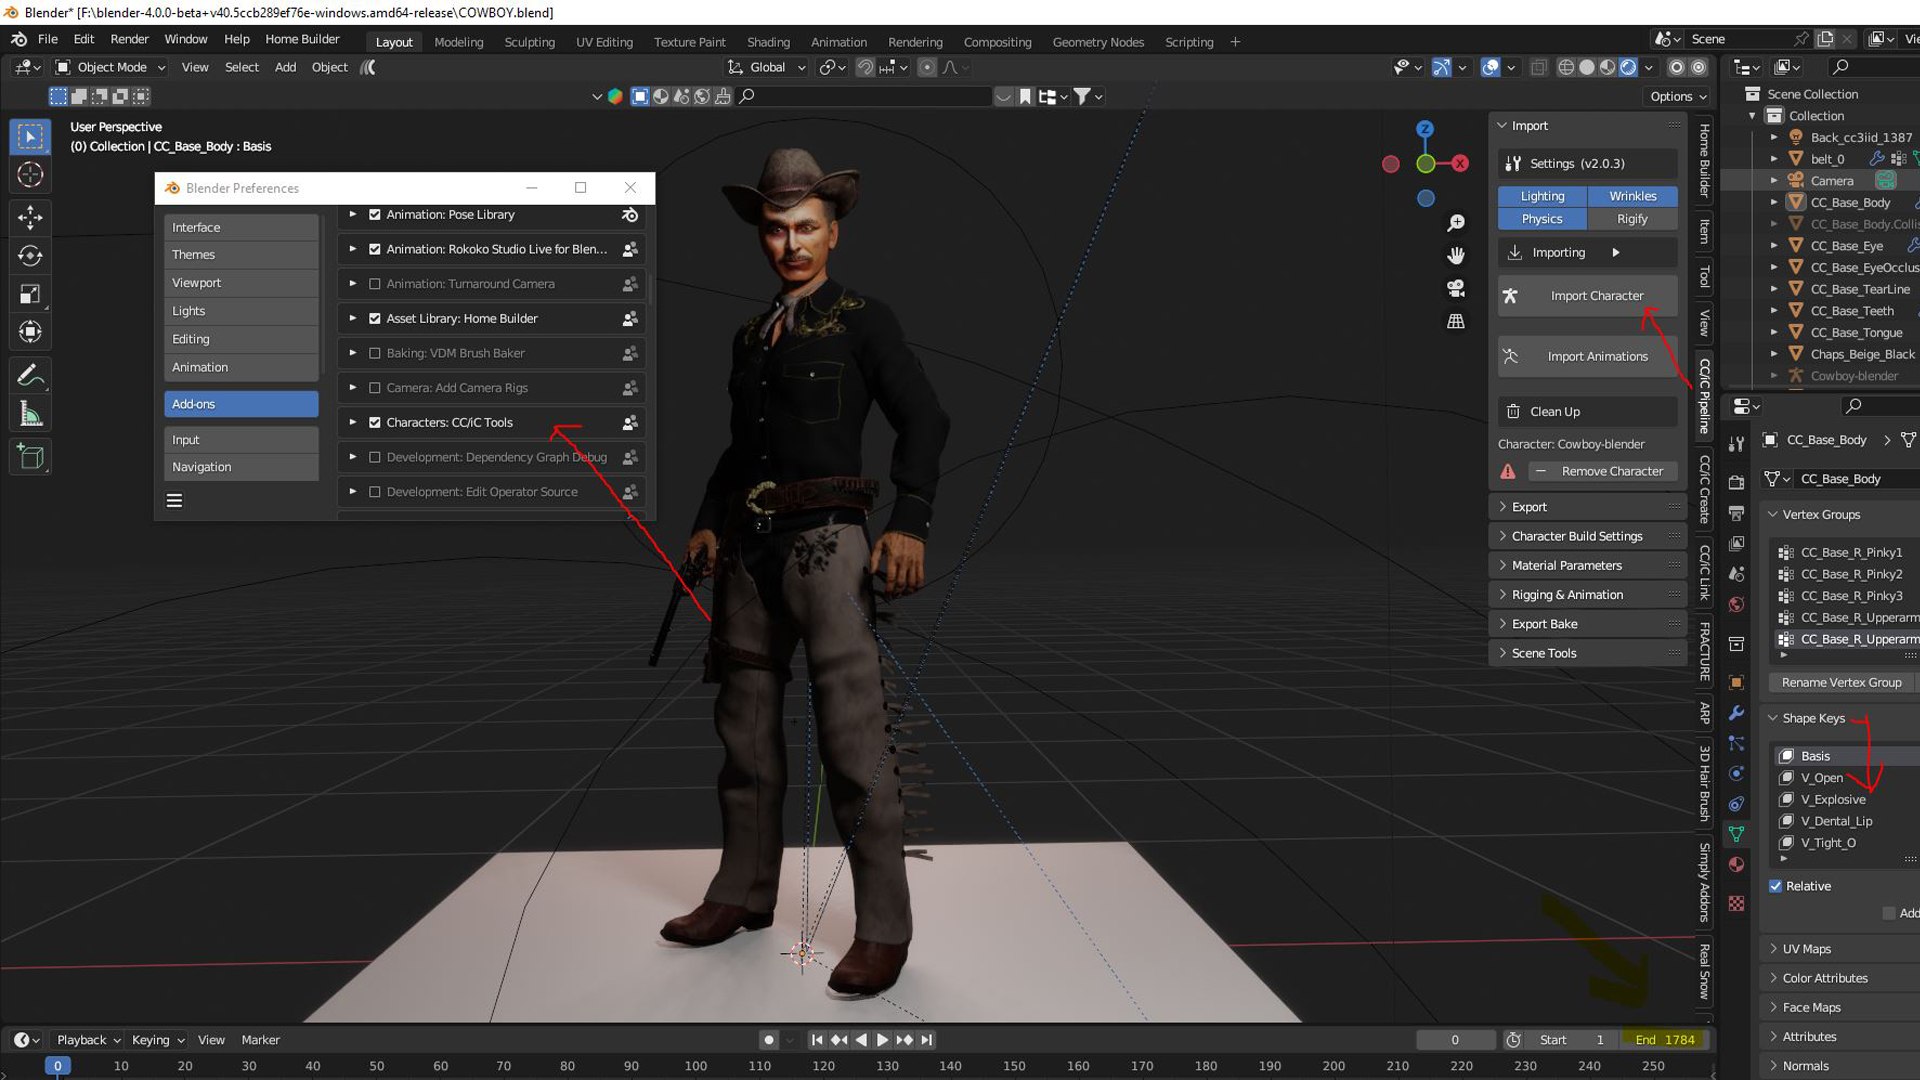This screenshot has height=1080, width=1920.
Task: Expand the Scene Tools panel
Action: point(1587,653)
